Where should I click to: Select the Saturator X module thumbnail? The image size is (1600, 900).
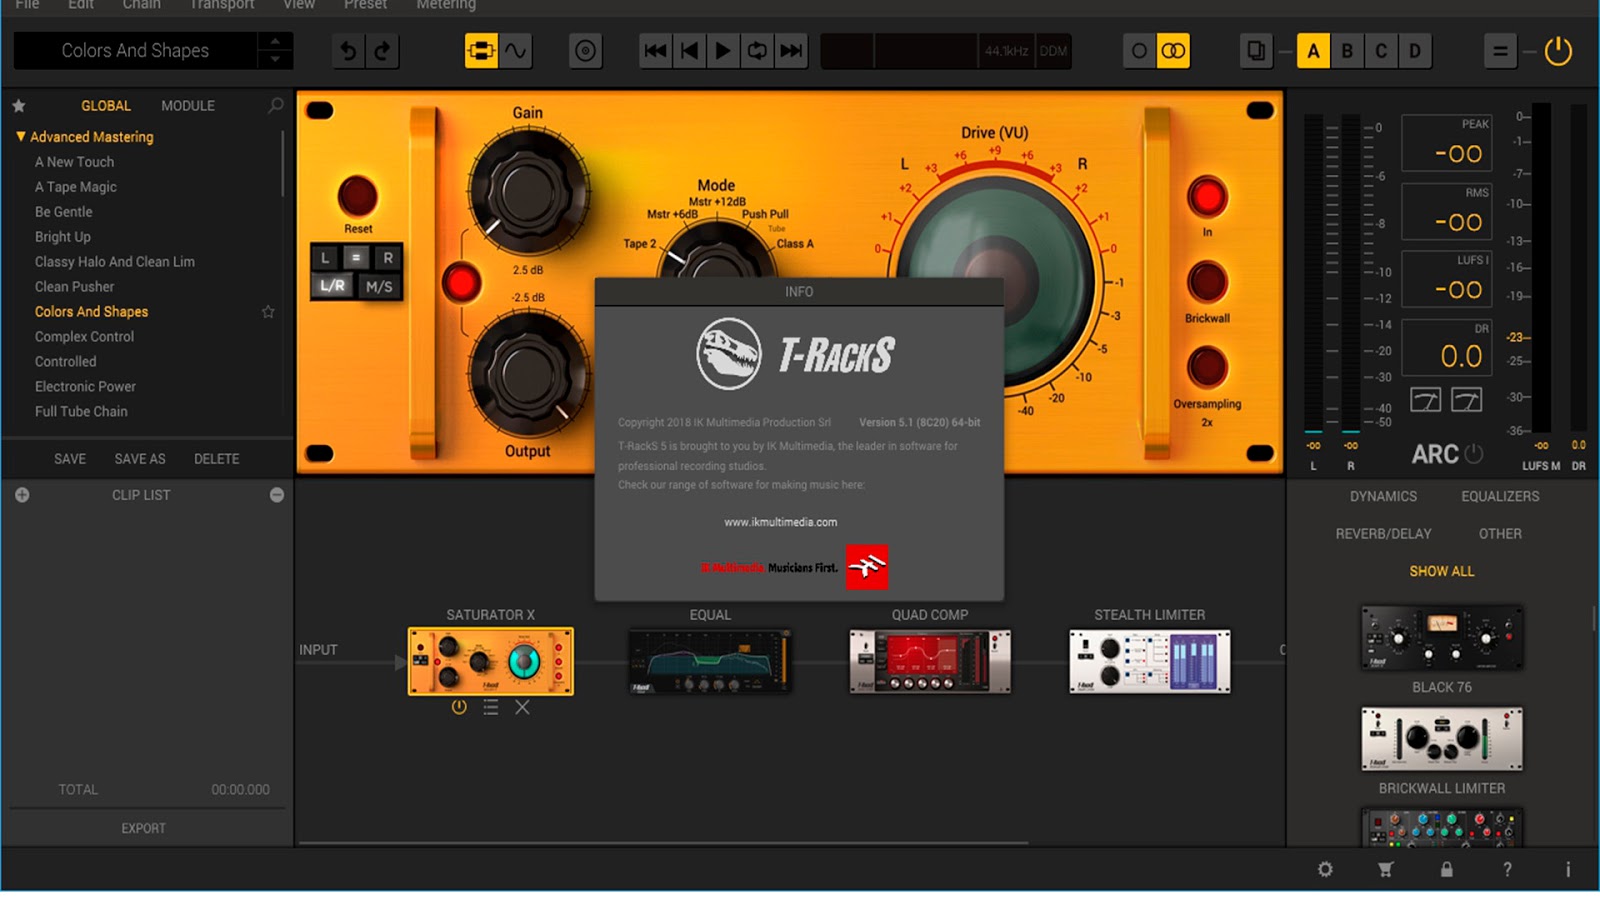coord(490,661)
